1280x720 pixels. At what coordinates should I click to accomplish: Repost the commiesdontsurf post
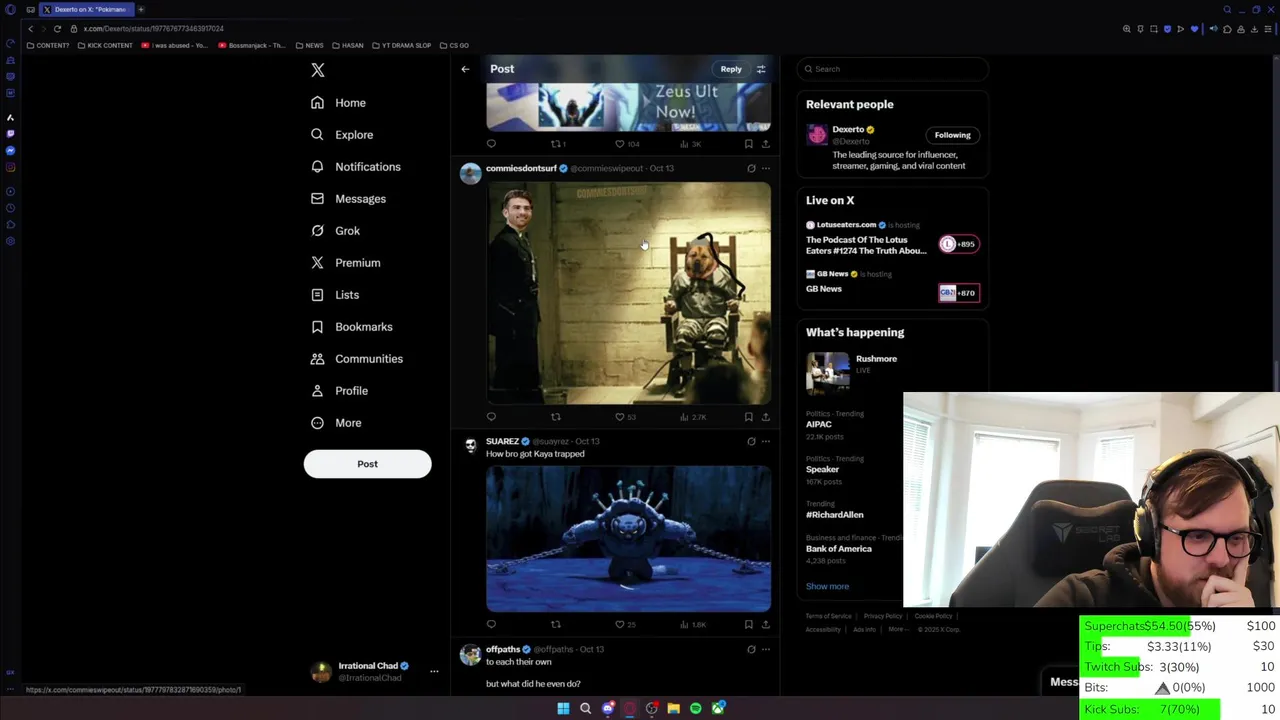click(556, 417)
